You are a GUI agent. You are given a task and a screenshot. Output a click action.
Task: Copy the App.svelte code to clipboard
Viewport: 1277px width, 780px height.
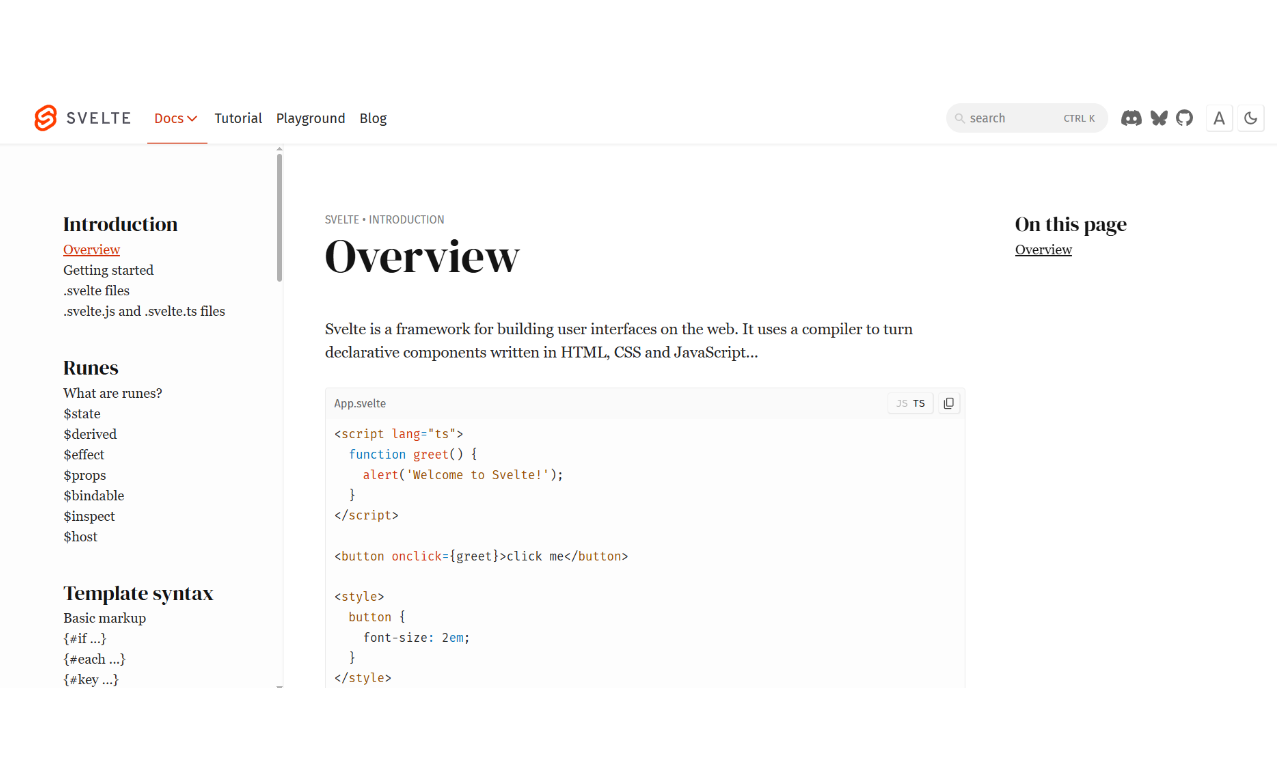tap(949, 403)
